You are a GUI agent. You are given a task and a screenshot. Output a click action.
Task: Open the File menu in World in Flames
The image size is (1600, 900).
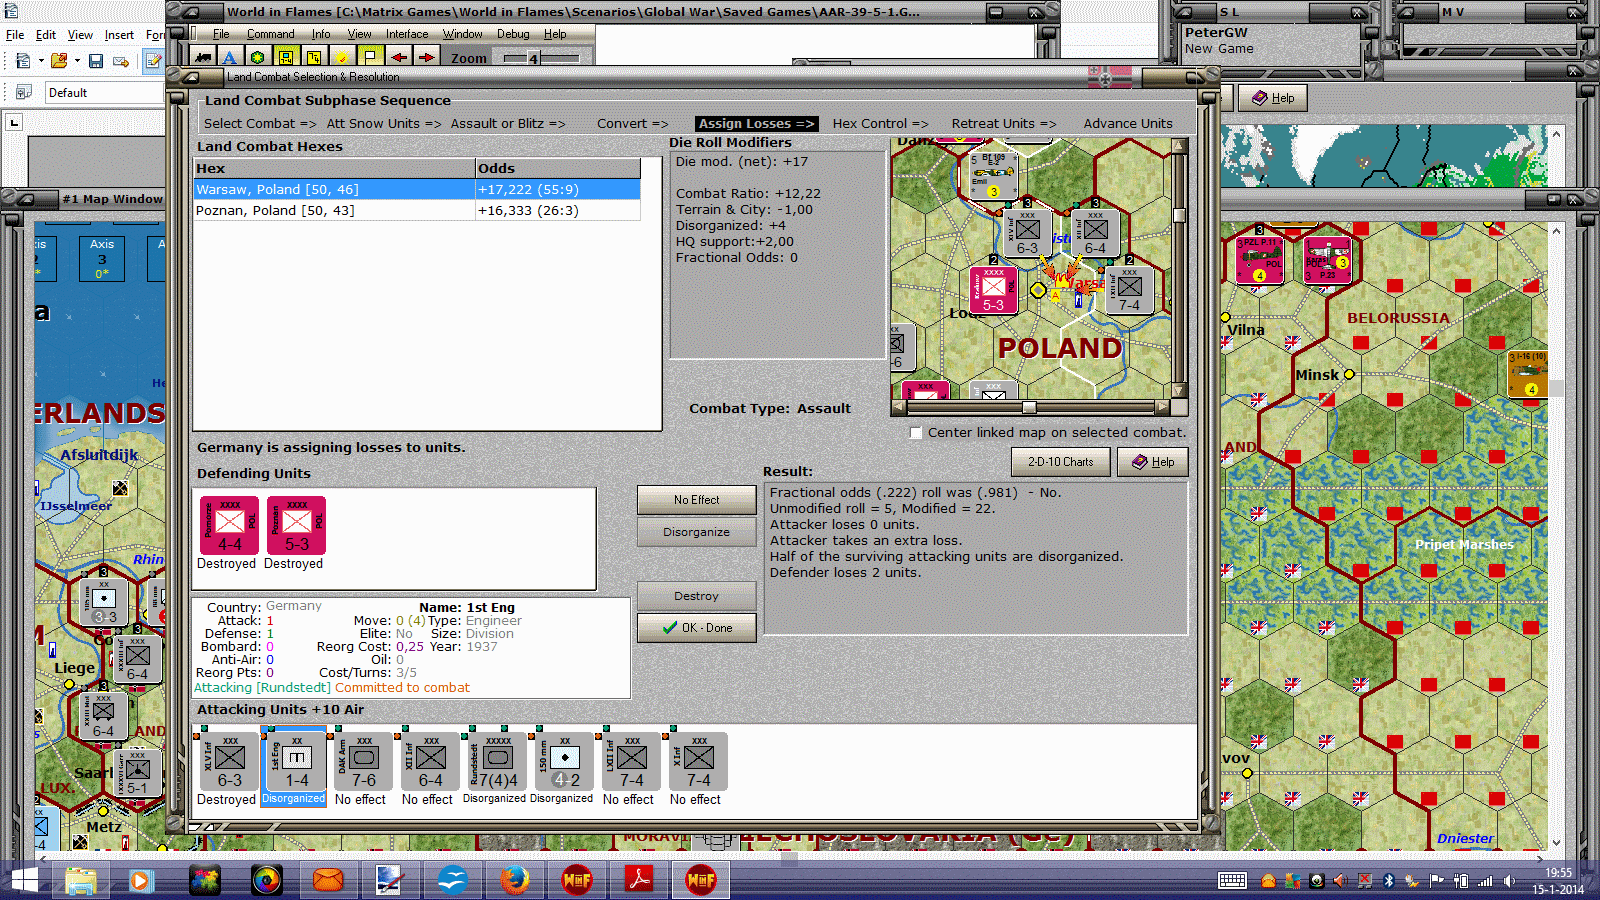(x=221, y=34)
